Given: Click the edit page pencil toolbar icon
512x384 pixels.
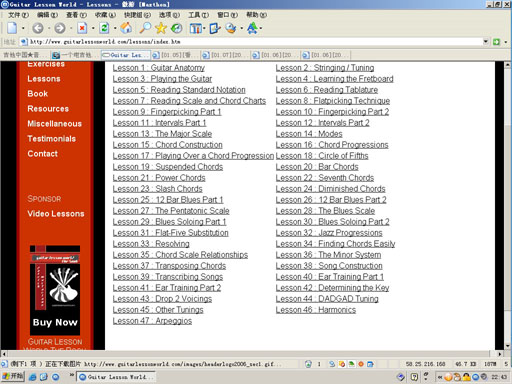Looking at the screenshot, I should [214, 28].
